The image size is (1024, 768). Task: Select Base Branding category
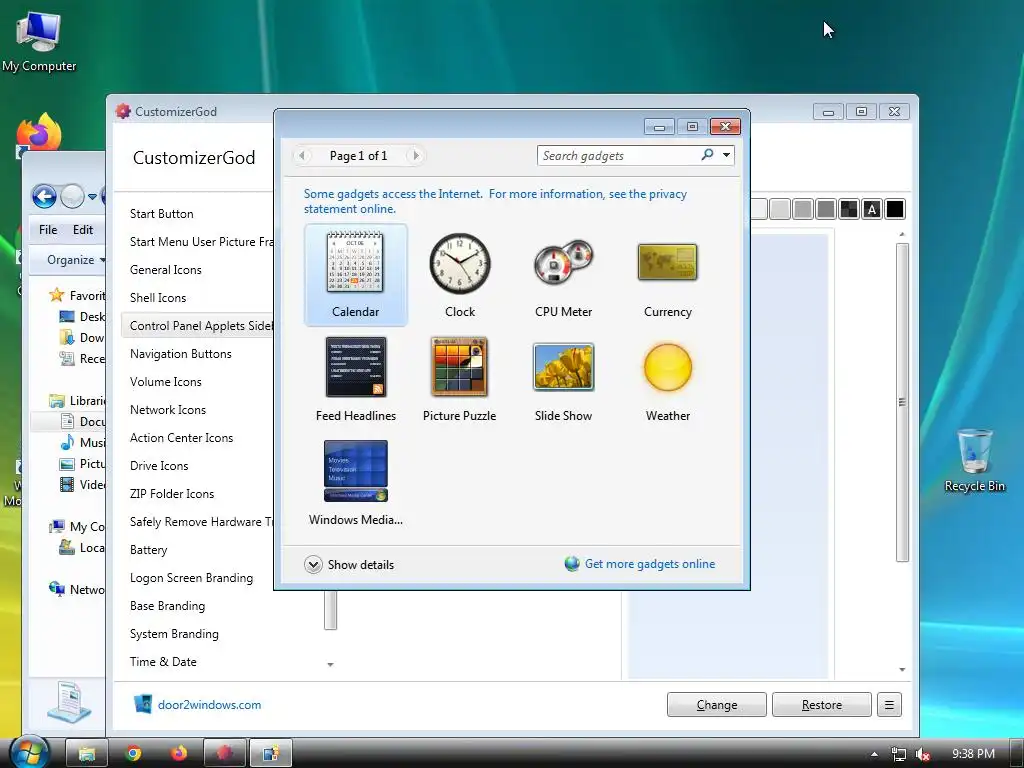point(167,606)
